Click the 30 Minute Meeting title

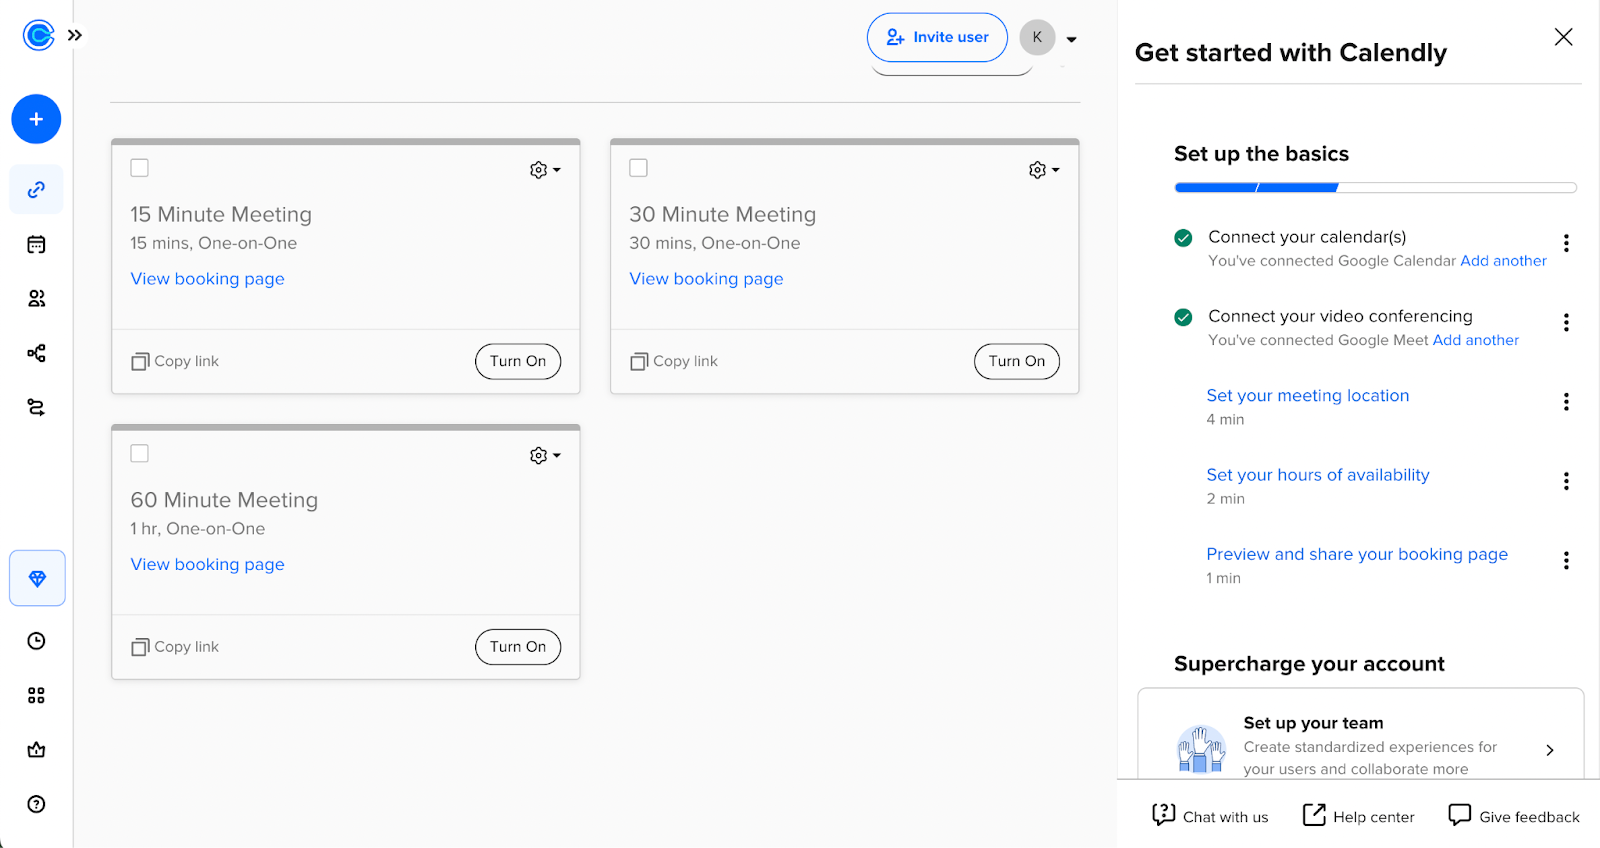point(722,215)
